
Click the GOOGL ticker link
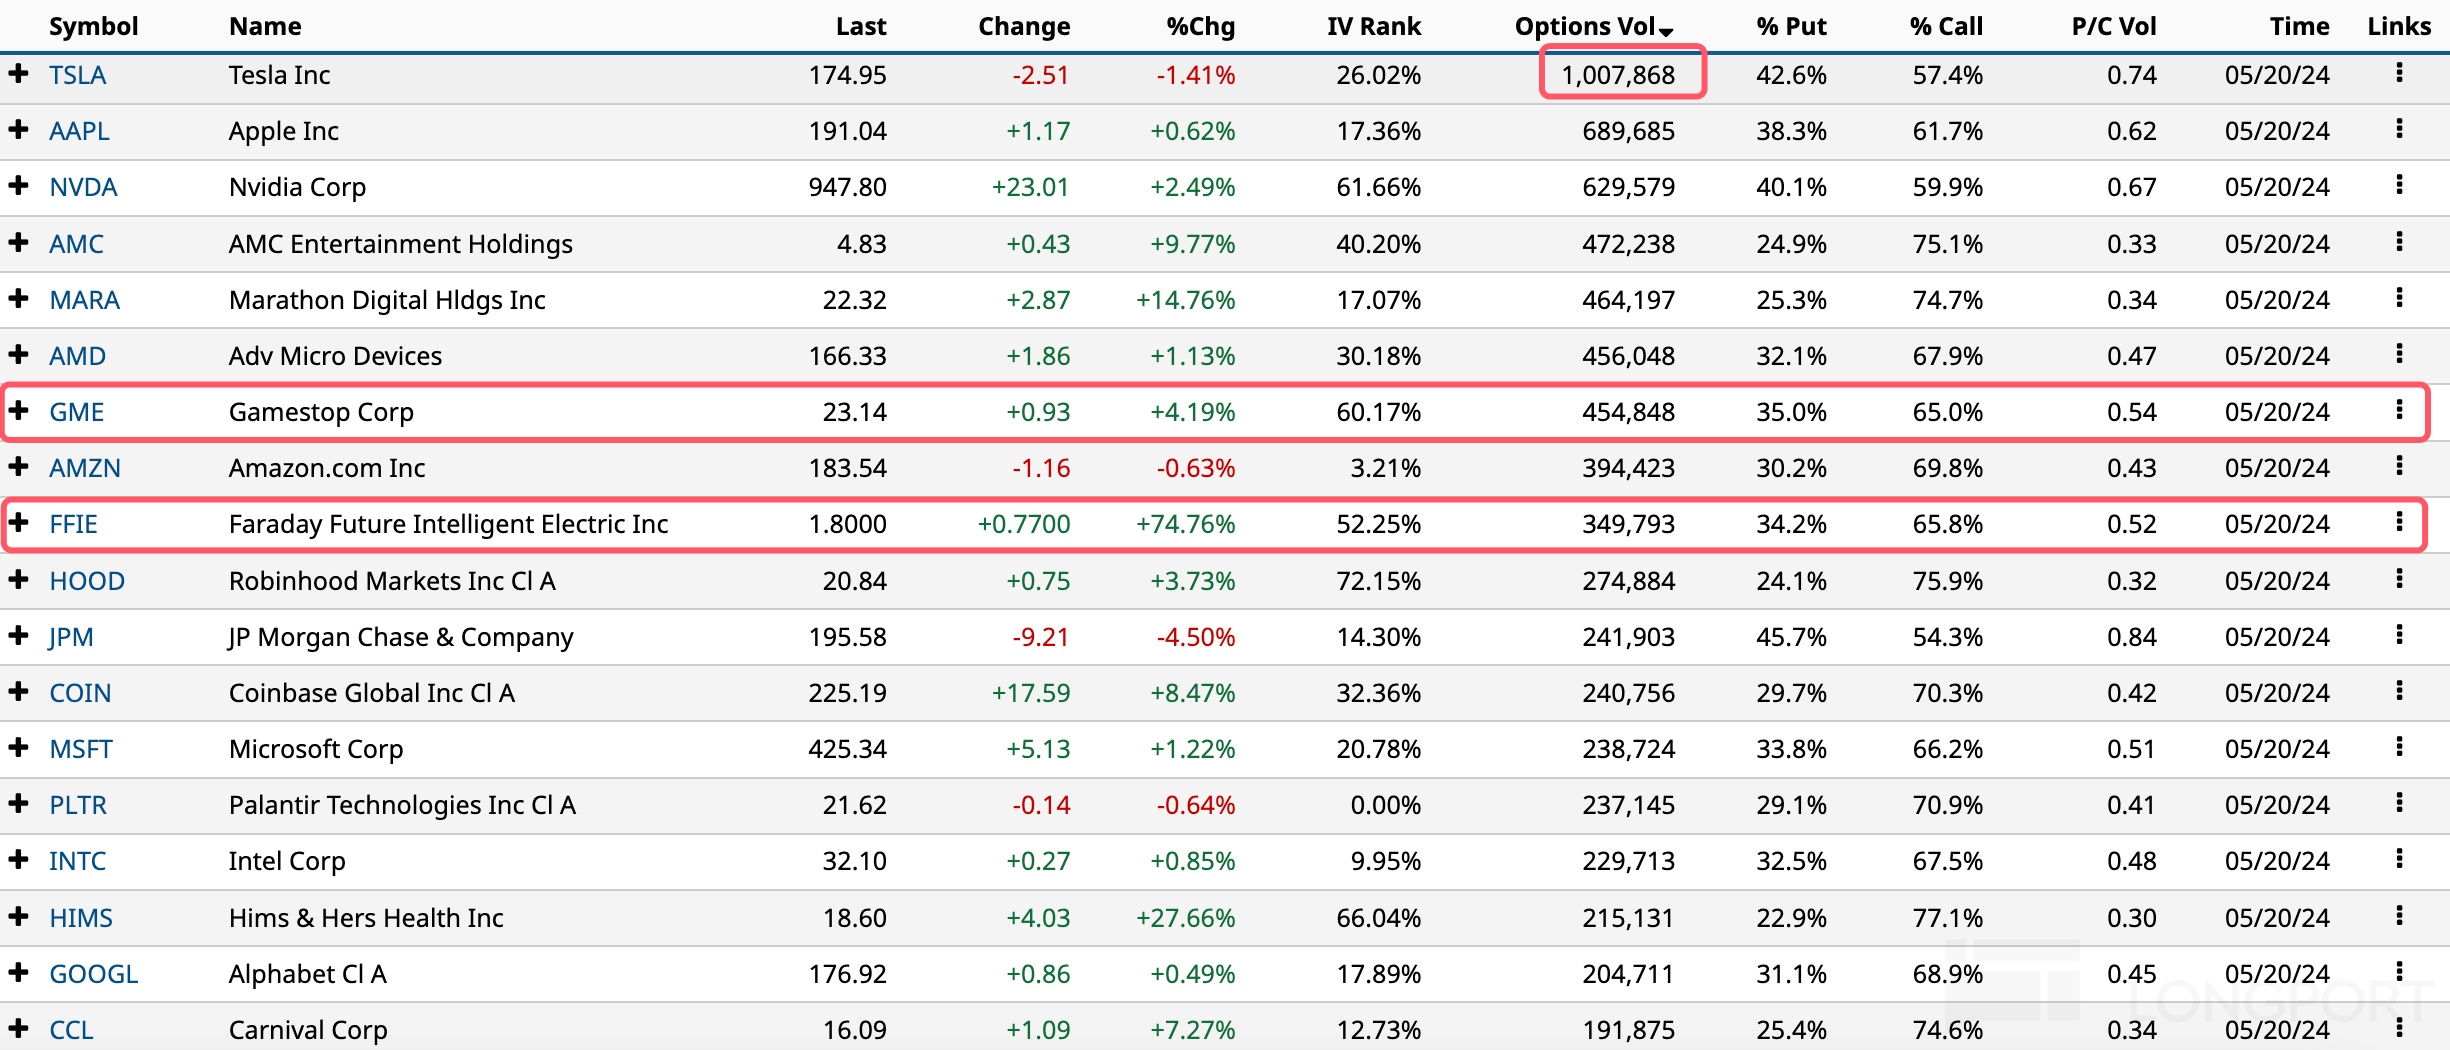click(x=93, y=974)
